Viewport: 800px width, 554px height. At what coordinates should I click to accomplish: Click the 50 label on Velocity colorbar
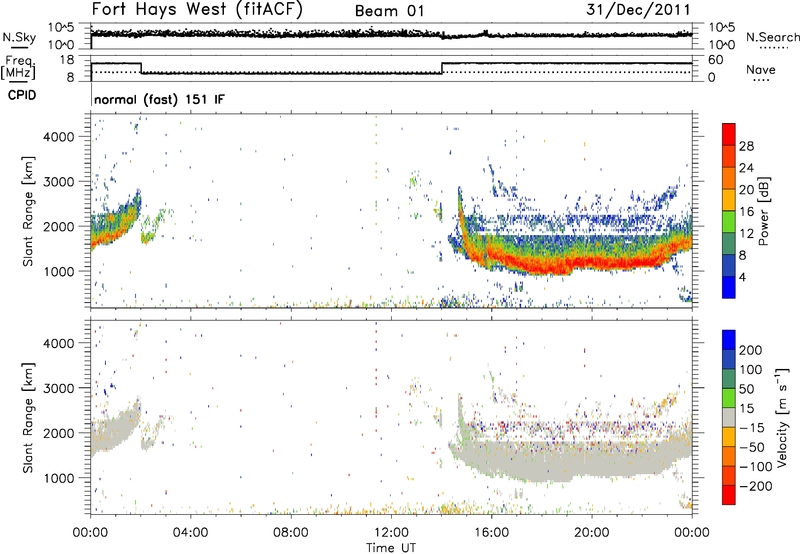point(746,389)
